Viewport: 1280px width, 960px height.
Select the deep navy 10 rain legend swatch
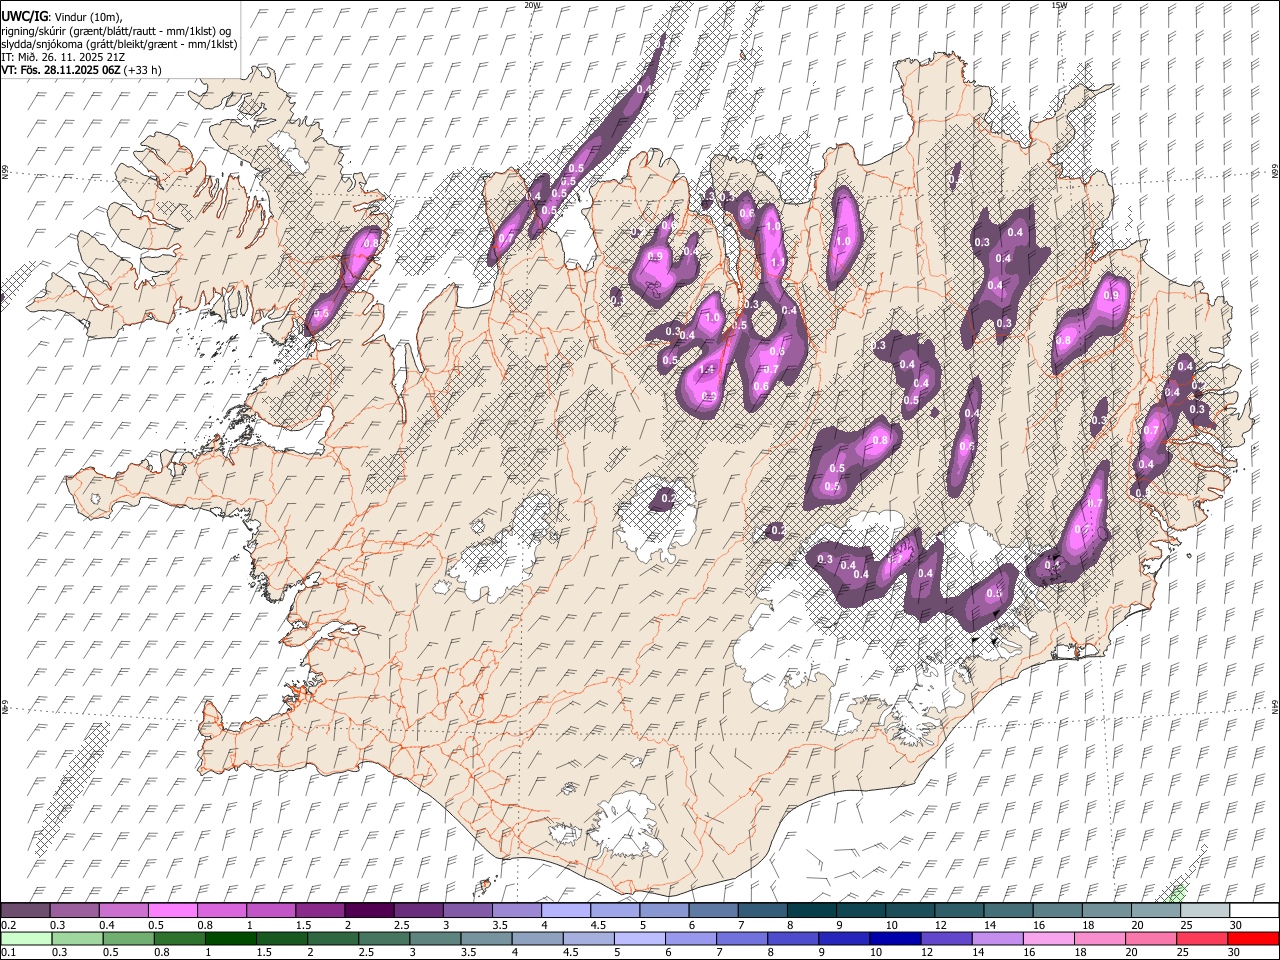894,938
